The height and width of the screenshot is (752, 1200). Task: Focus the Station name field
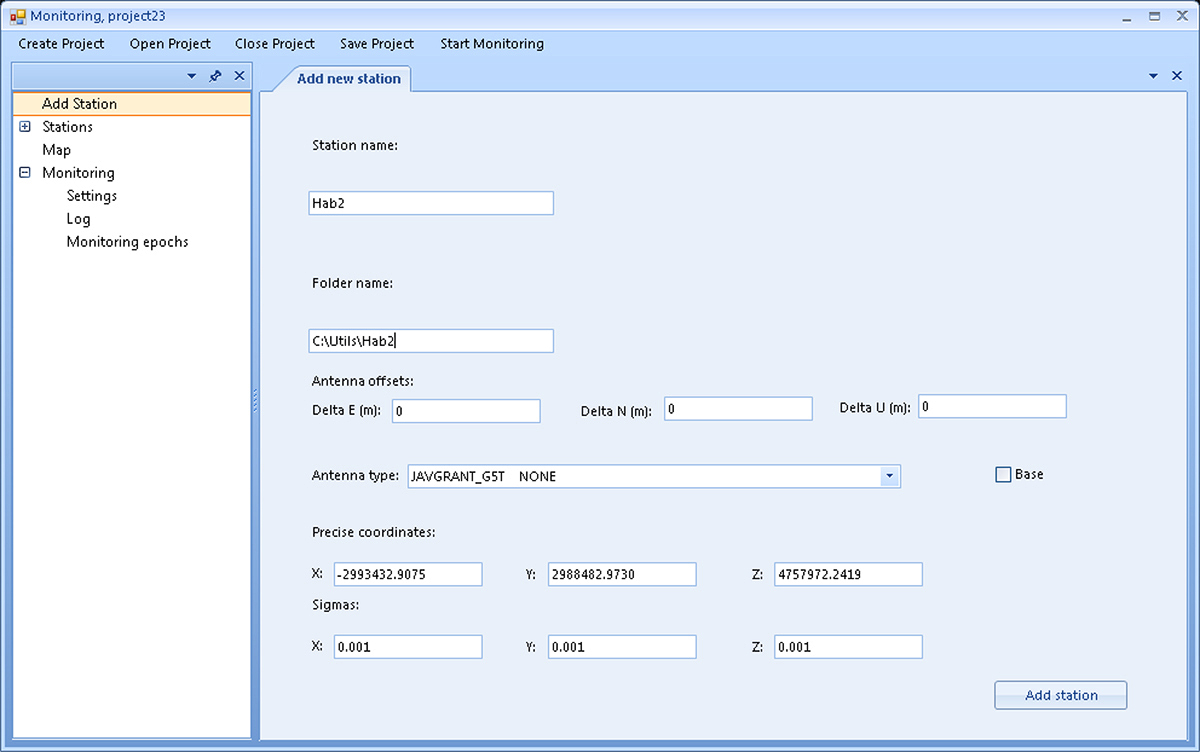[x=431, y=203]
